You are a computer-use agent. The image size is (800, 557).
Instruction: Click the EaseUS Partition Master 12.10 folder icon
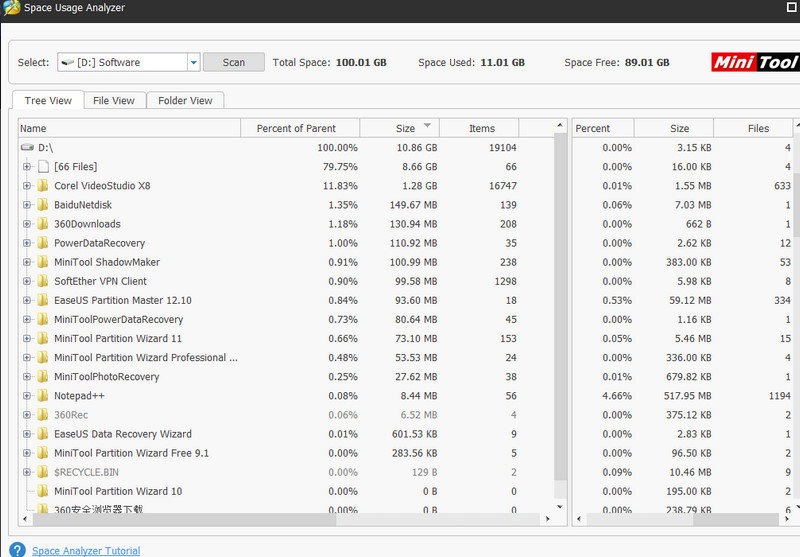(43, 300)
